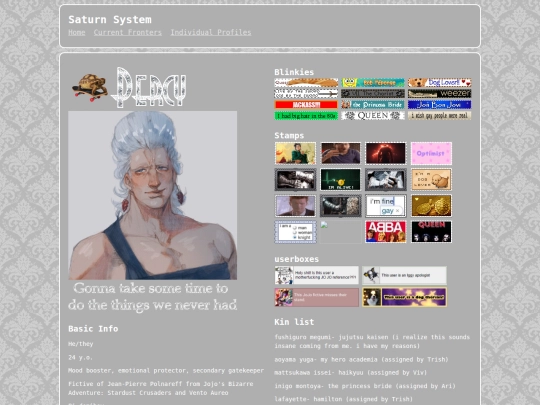Click the aoyama yuga kin entry
The height and width of the screenshot is (405, 540).
point(361,359)
